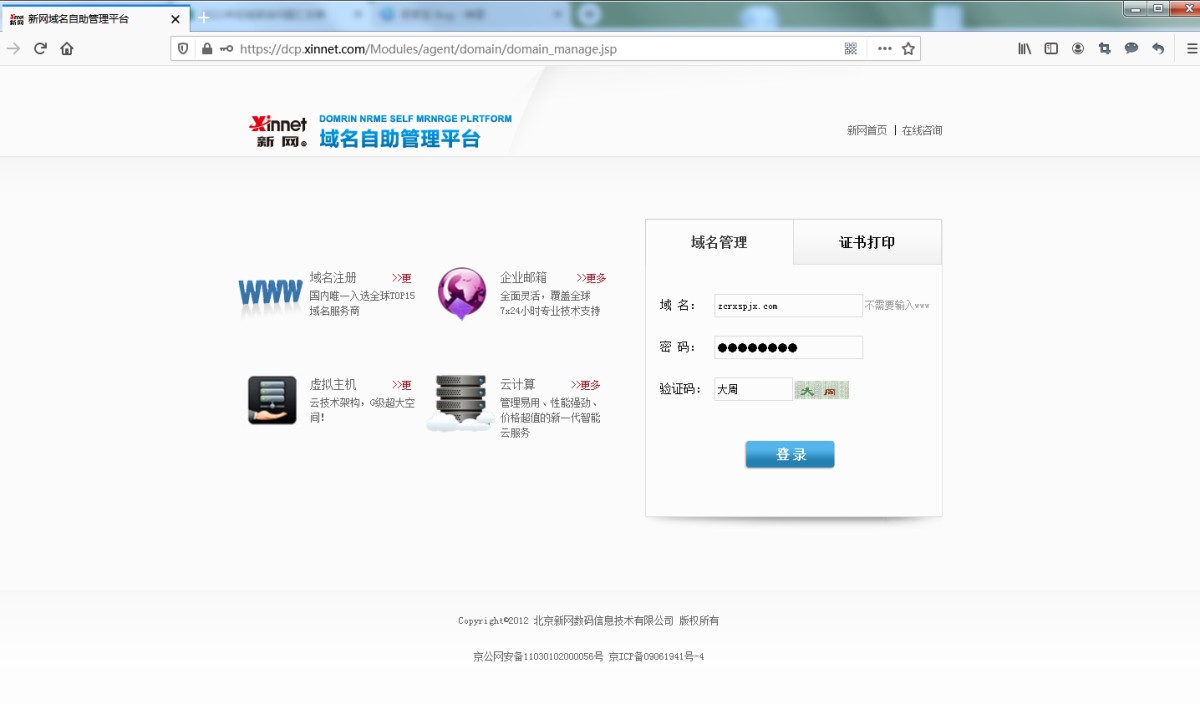Click the cloud computing server stack icon
Viewport: 1200px width, 704px height.
point(461,402)
